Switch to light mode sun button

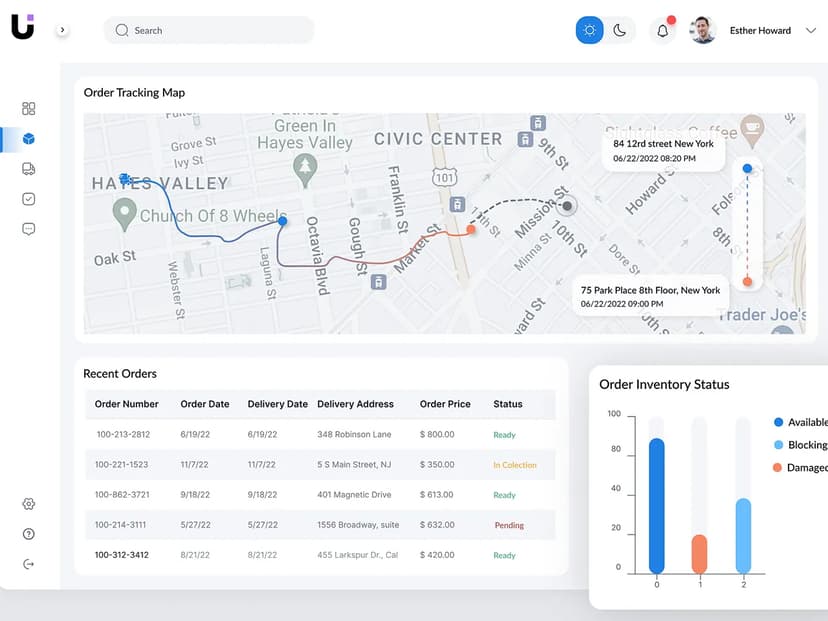[x=589, y=30]
